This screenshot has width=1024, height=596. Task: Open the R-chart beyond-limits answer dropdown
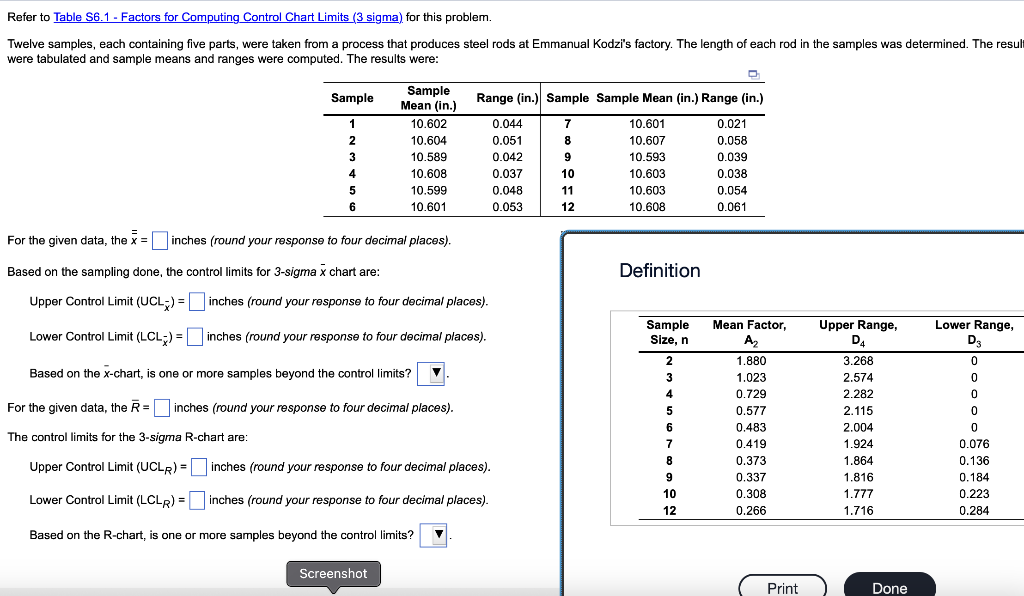click(433, 534)
